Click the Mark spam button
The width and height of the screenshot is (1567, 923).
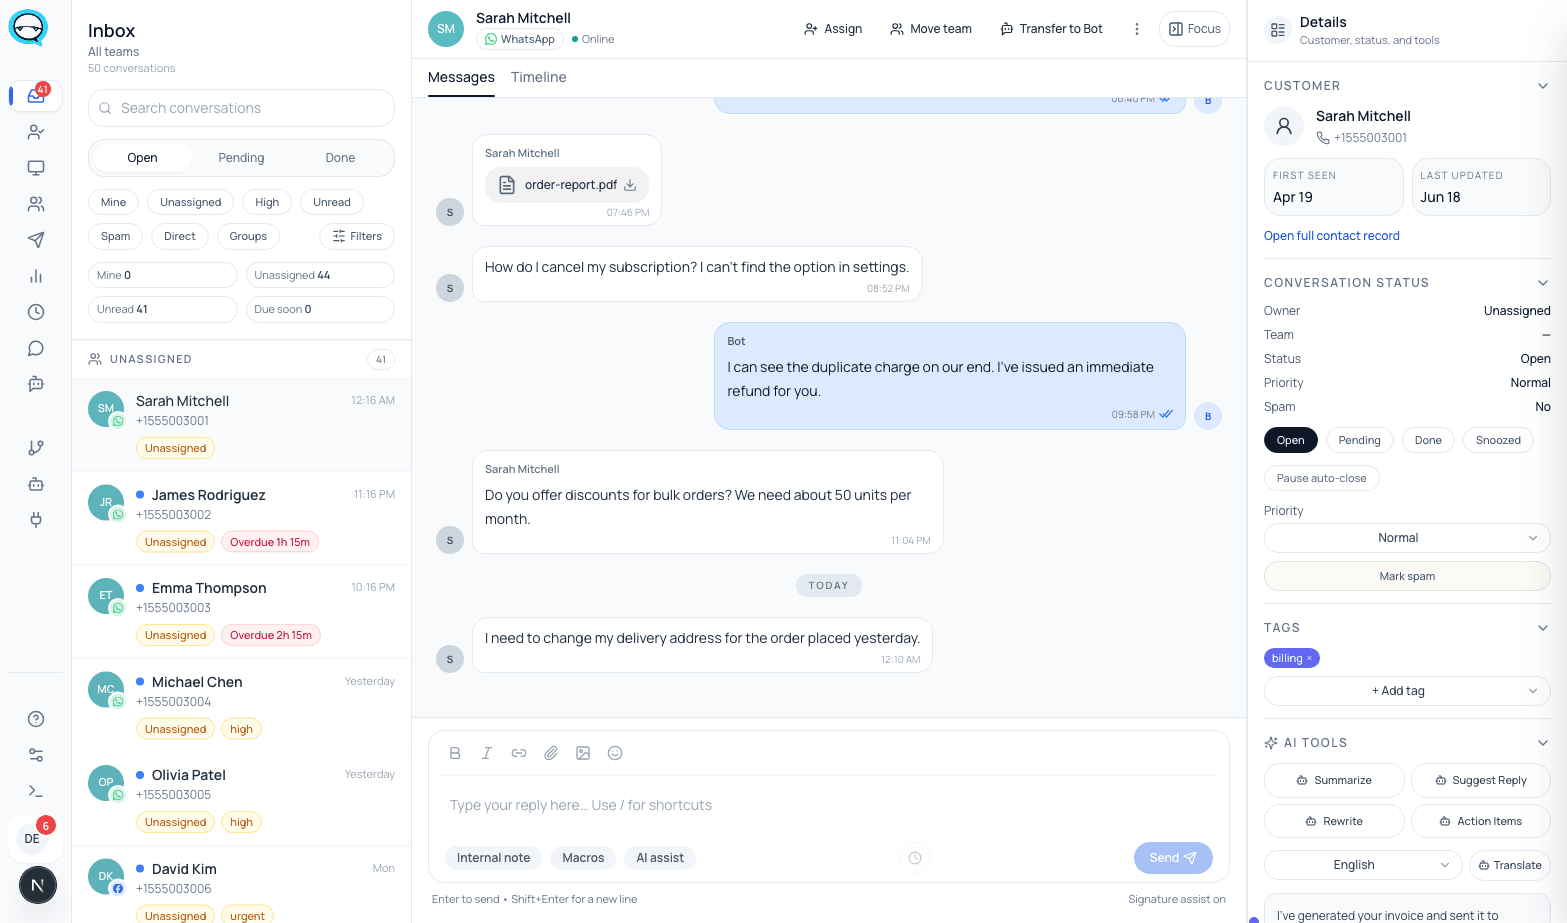click(1407, 576)
